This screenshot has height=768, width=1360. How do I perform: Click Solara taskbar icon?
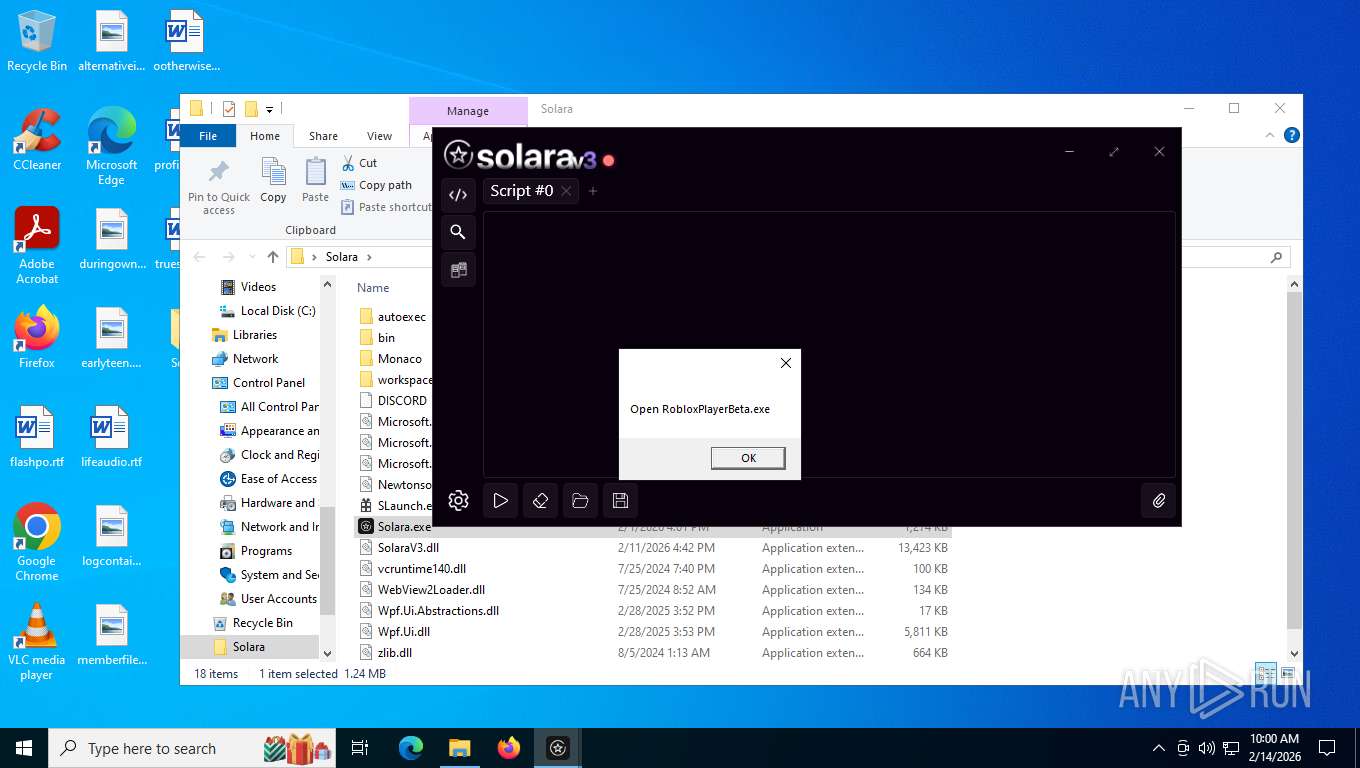pyautogui.click(x=558, y=748)
